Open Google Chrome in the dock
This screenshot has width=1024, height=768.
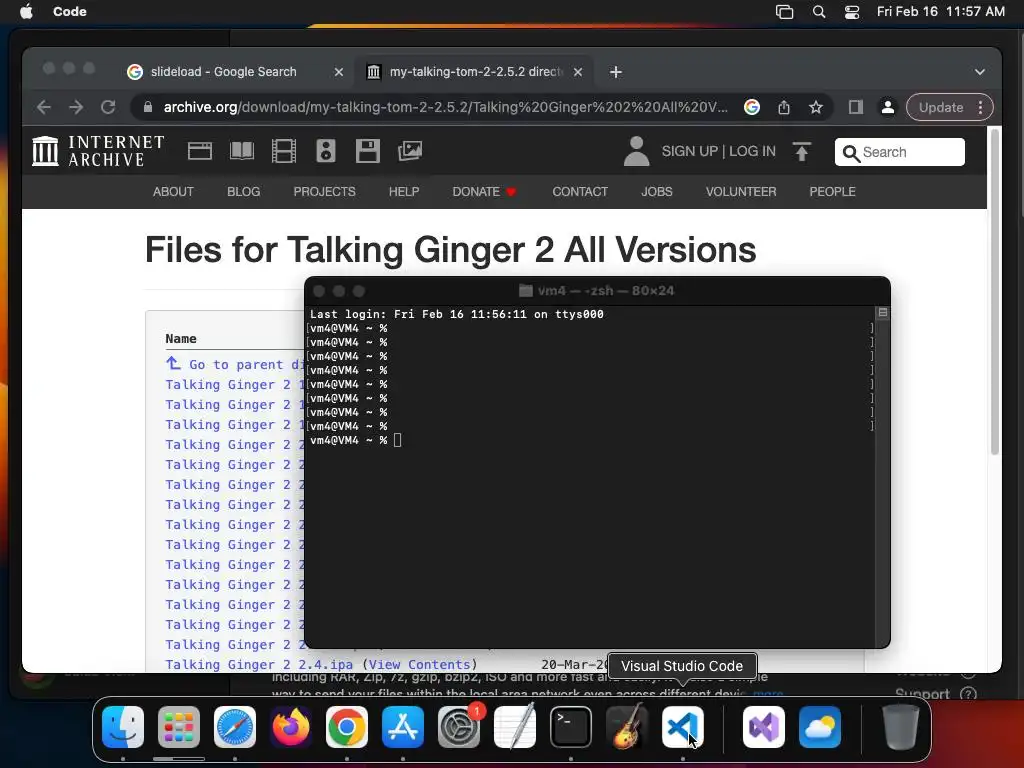(347, 727)
